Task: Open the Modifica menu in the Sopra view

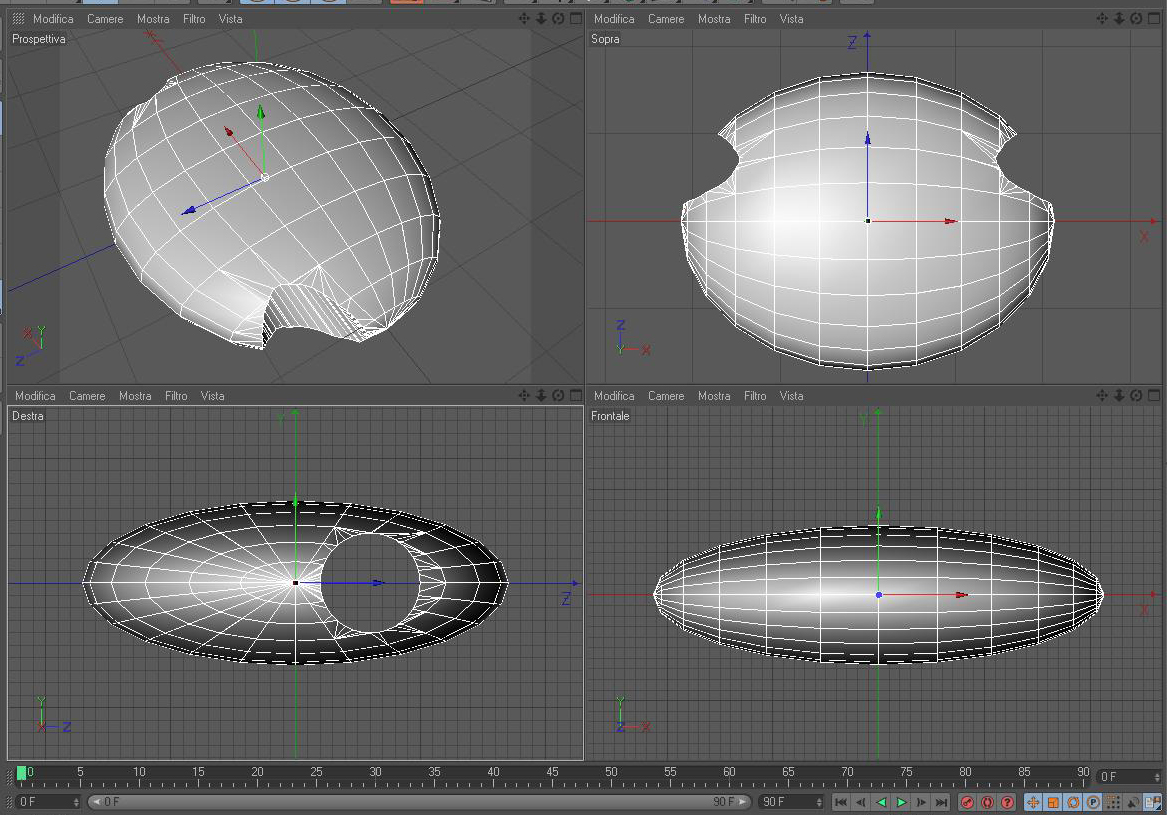Action: coord(614,19)
